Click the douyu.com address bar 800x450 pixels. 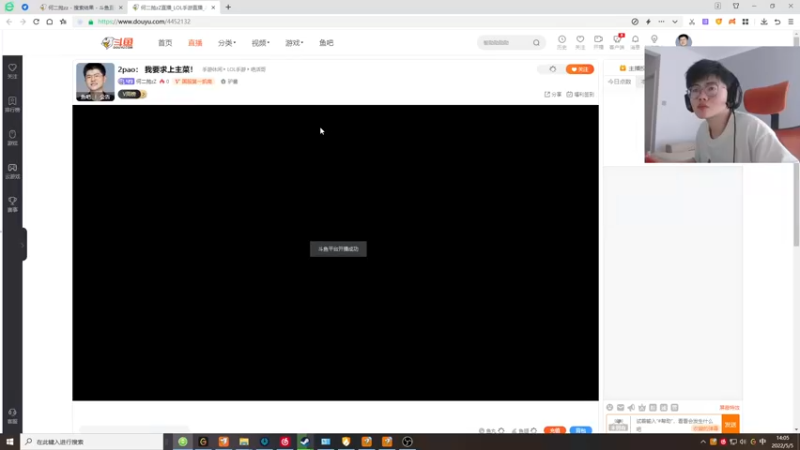[x=352, y=22]
